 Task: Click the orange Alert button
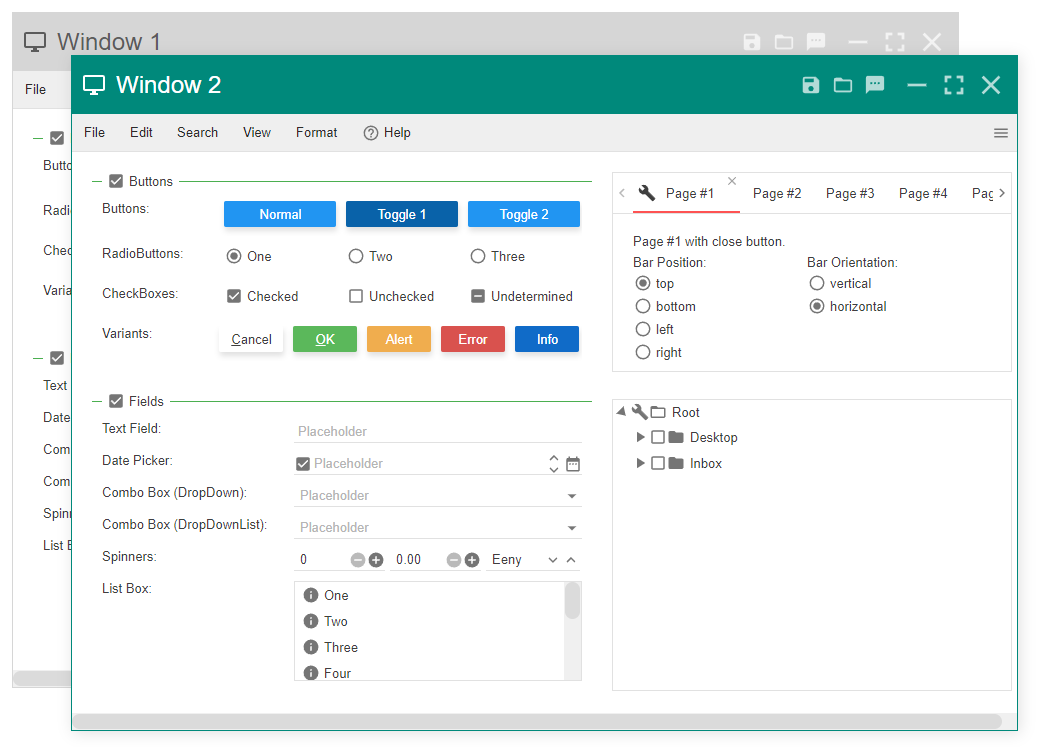click(x=399, y=339)
